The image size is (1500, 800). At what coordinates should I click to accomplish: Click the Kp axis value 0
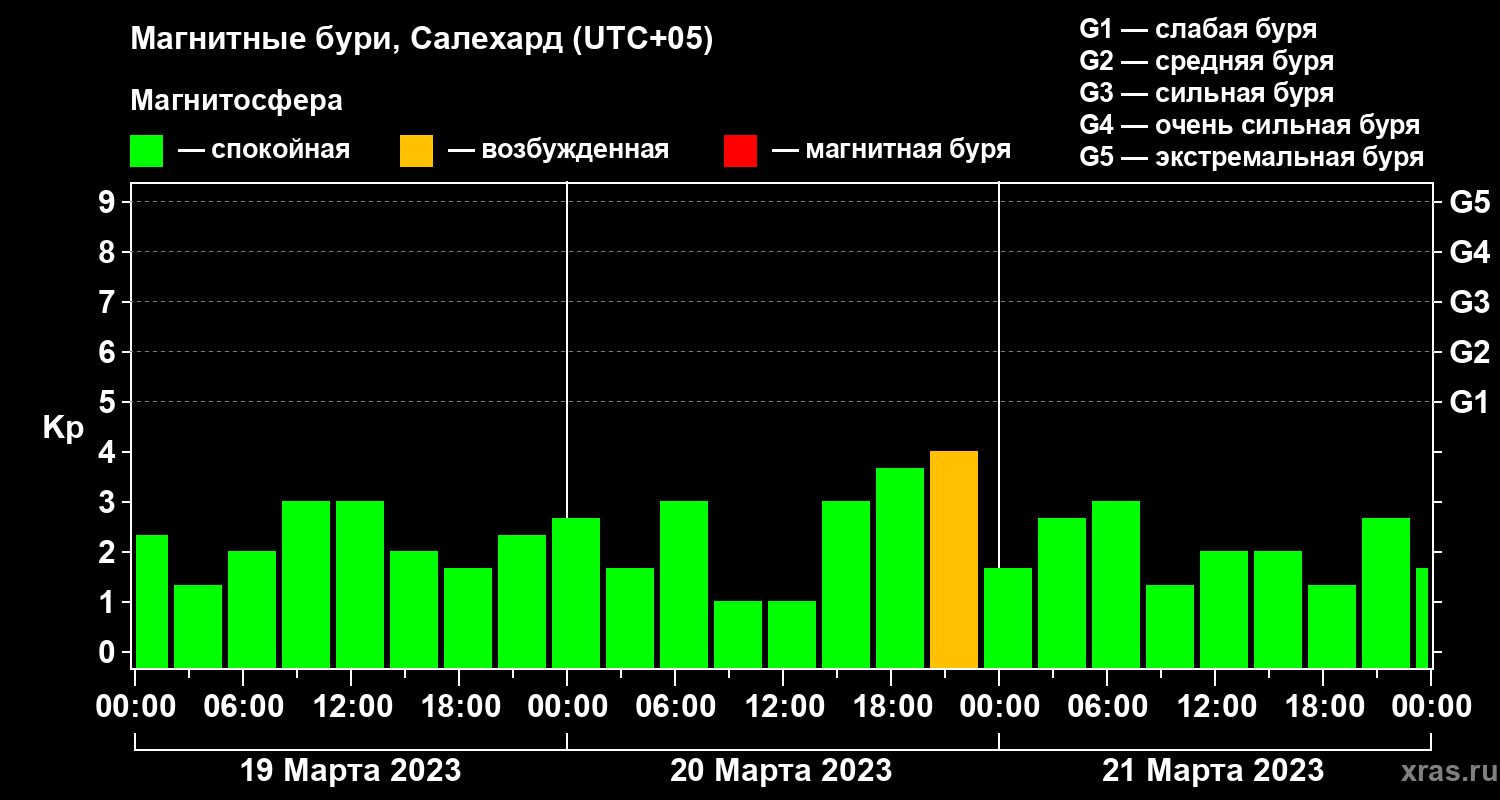point(109,652)
